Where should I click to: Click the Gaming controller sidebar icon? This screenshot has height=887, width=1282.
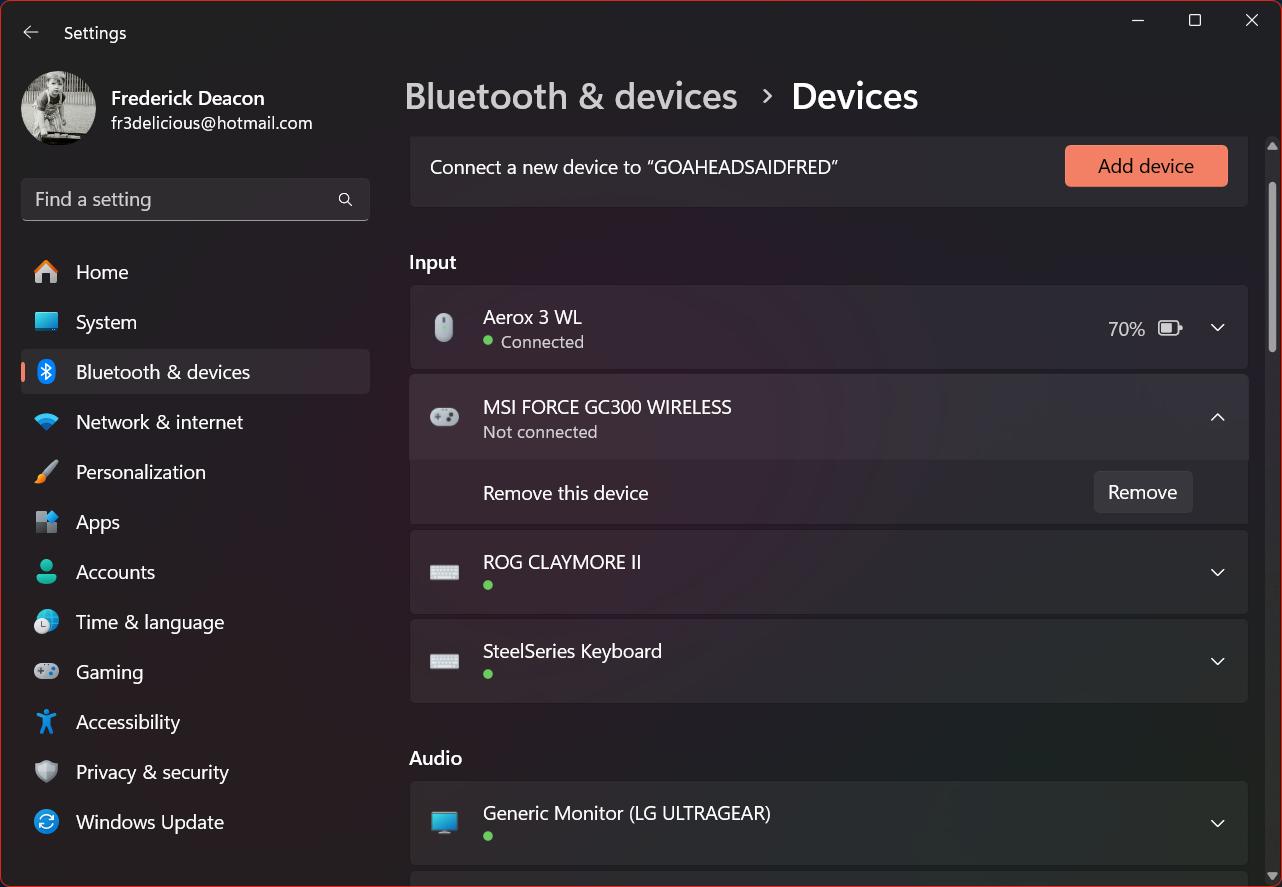(46, 671)
